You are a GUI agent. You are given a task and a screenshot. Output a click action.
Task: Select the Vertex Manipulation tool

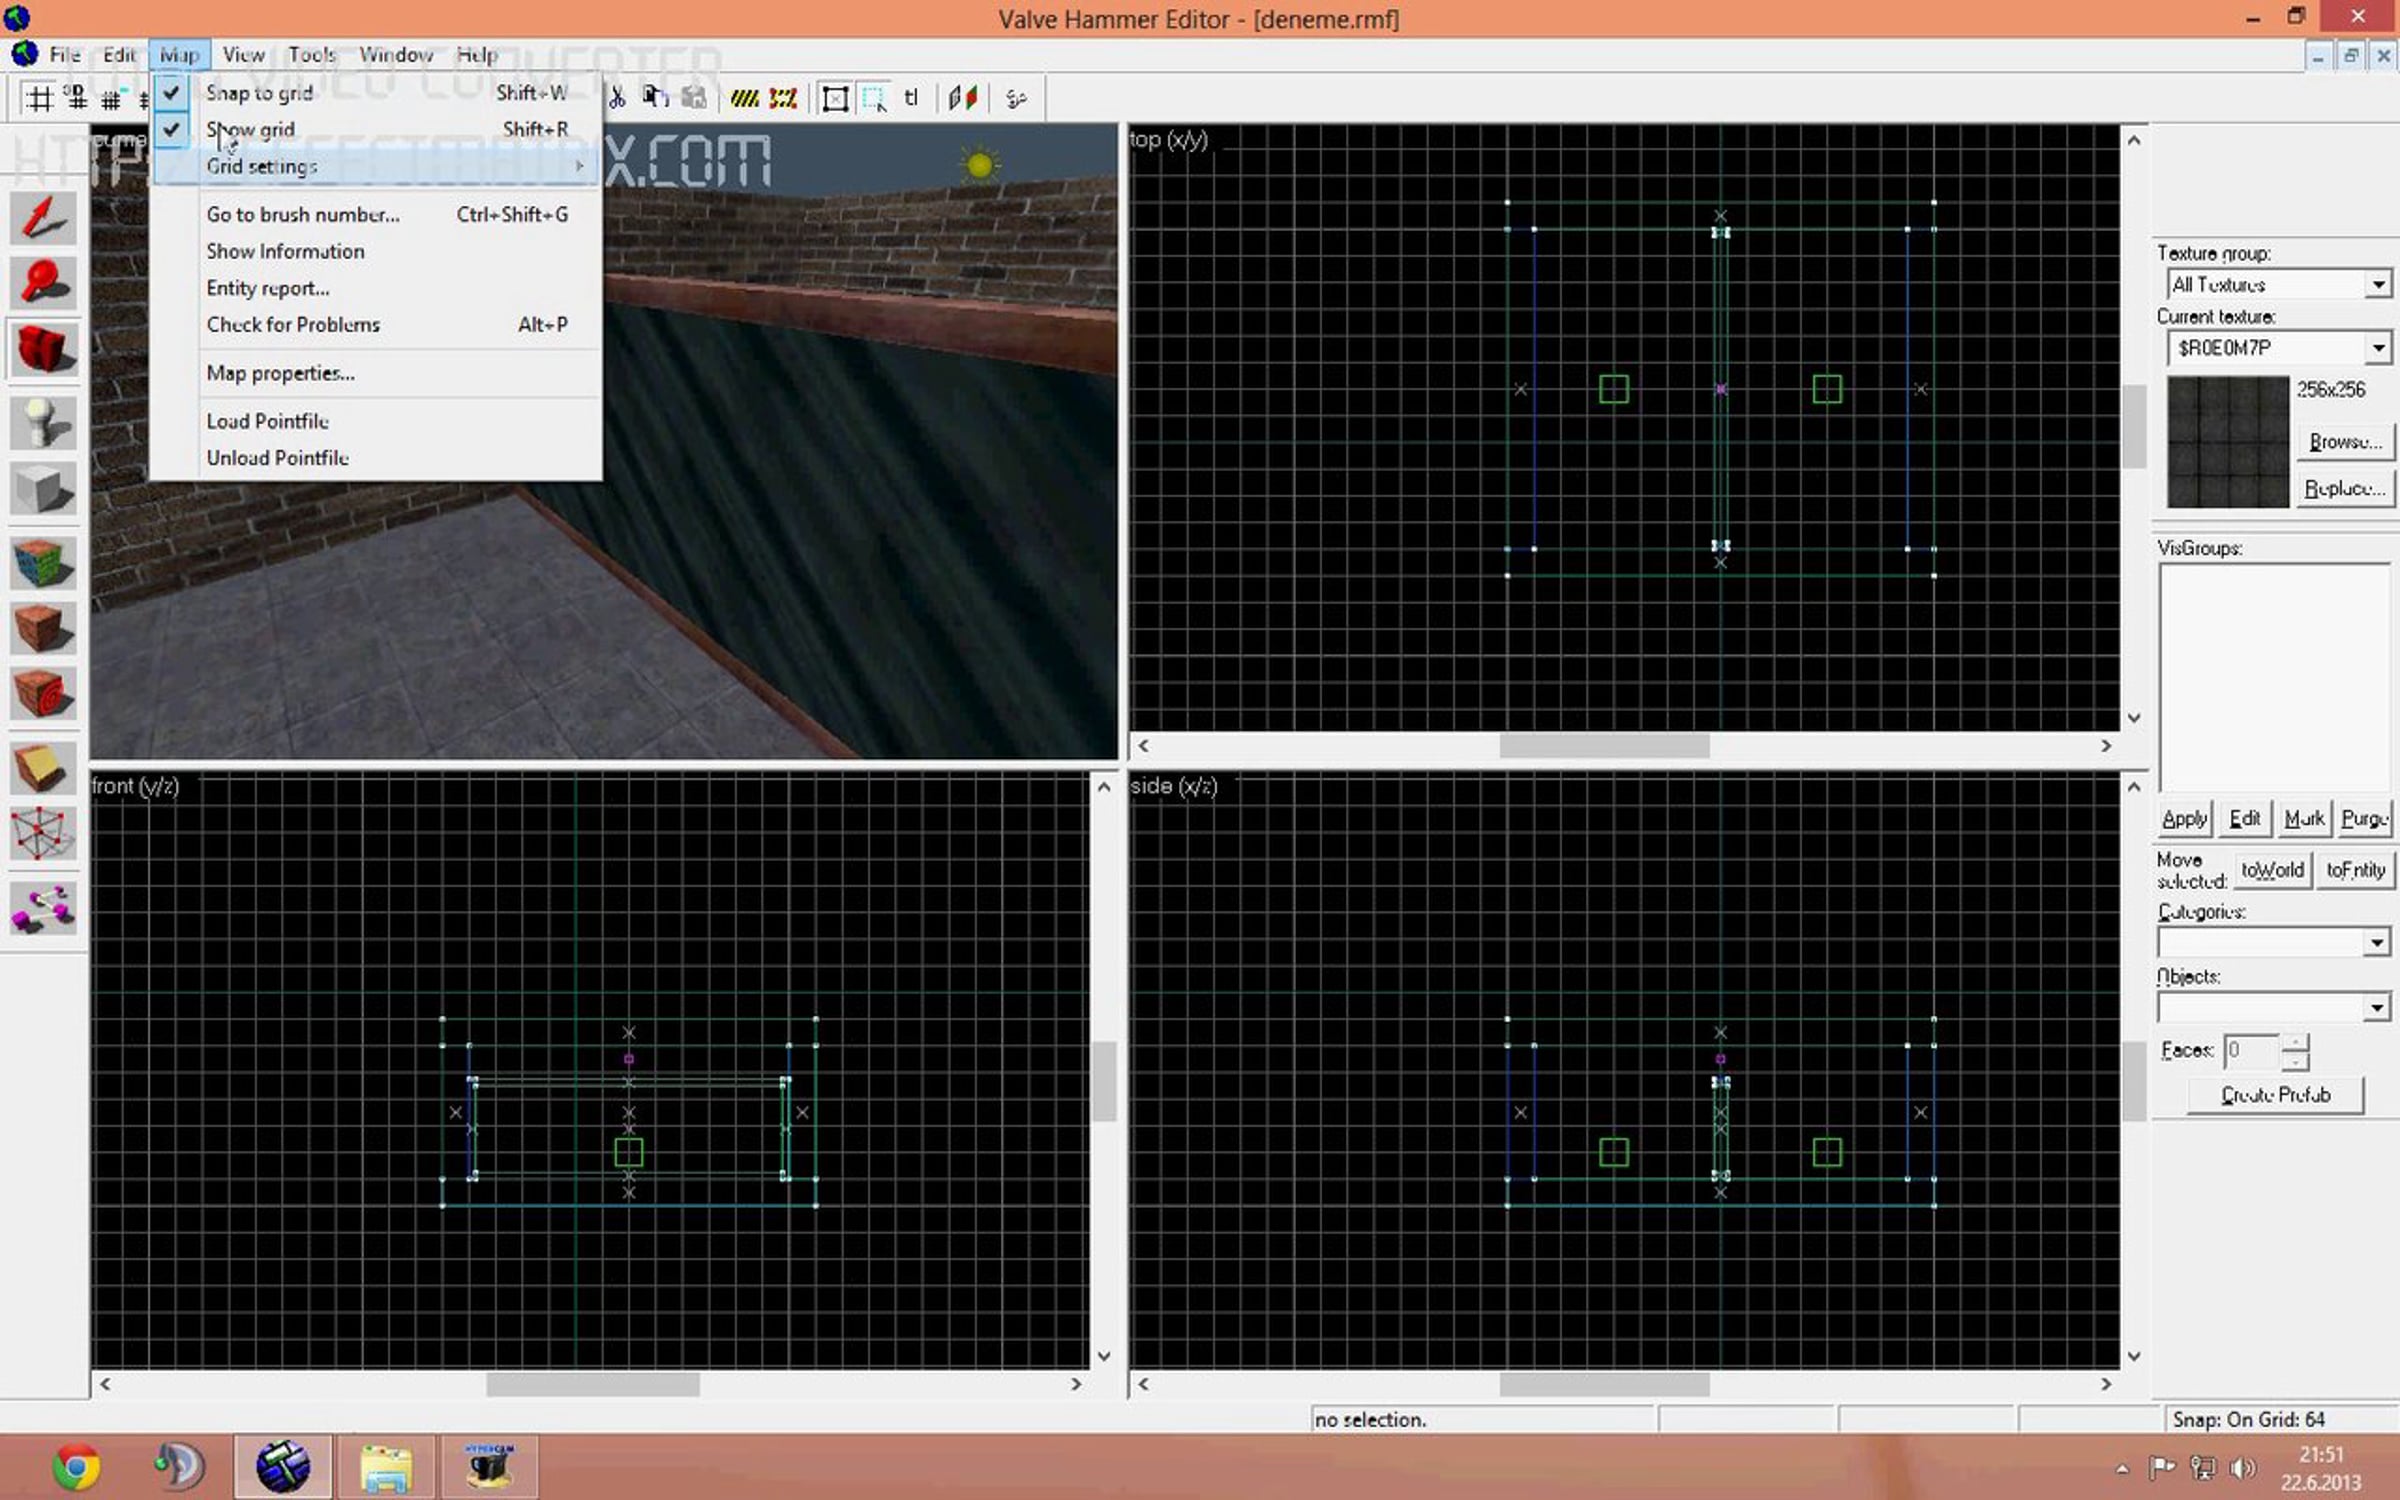43,835
